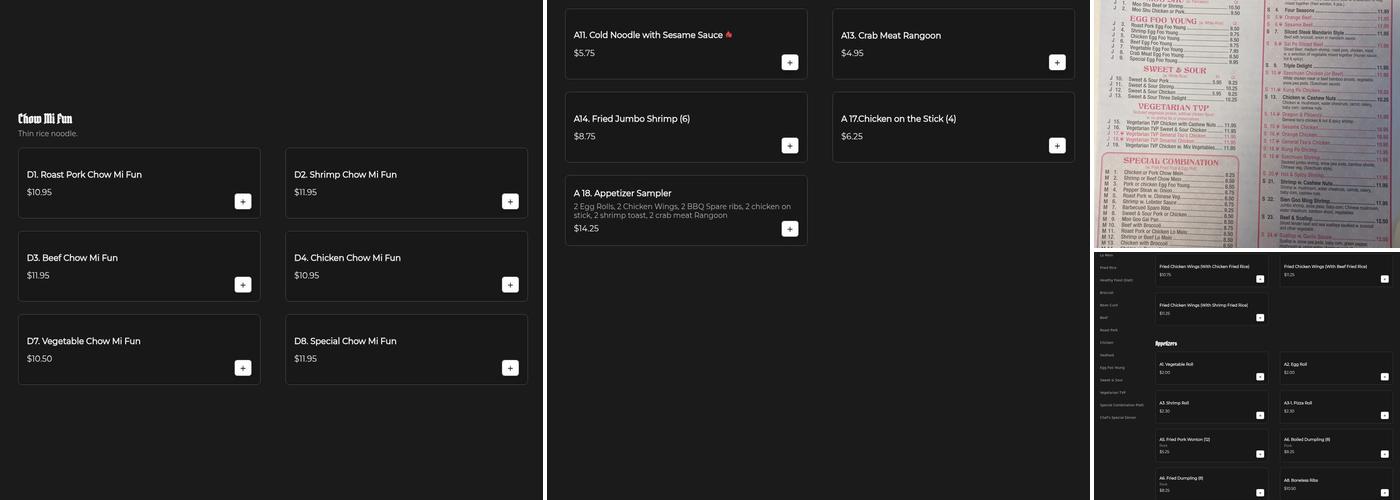
Task: Add D7. Vegetable Chow Mi Fun
Action: [x=243, y=367]
